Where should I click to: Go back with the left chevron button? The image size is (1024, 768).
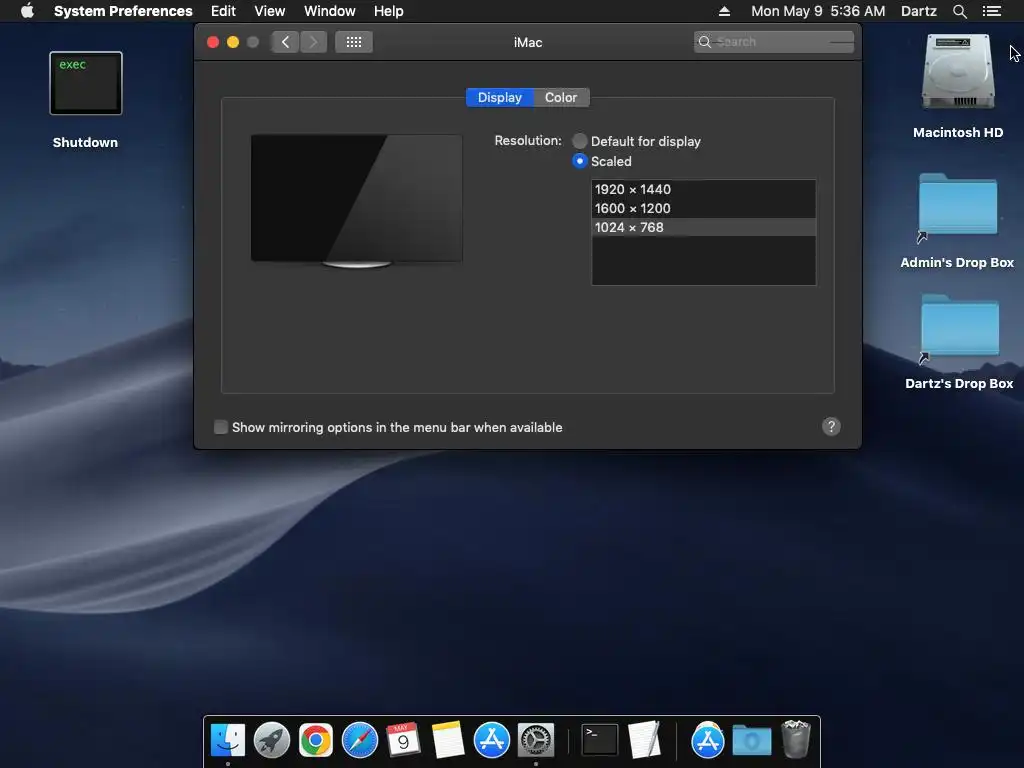click(285, 42)
